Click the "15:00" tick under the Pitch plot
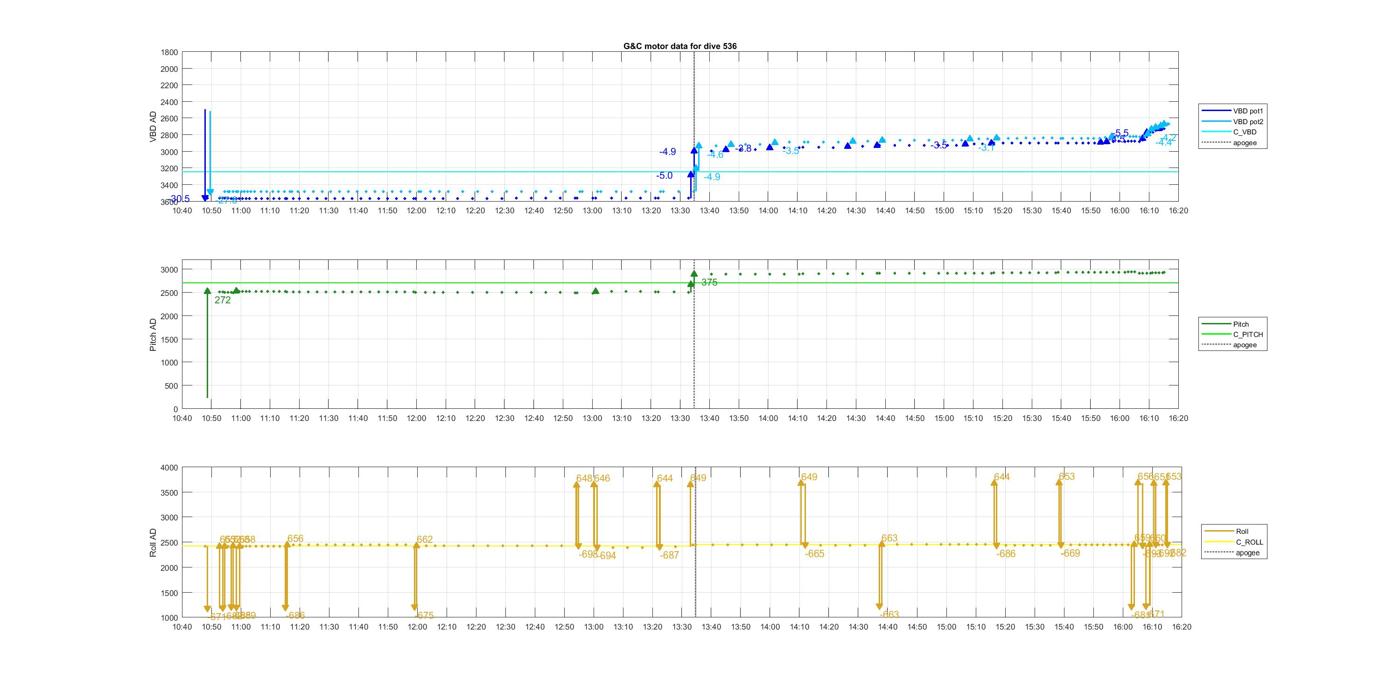Image resolution: width=1400 pixels, height=693 pixels. (x=945, y=419)
